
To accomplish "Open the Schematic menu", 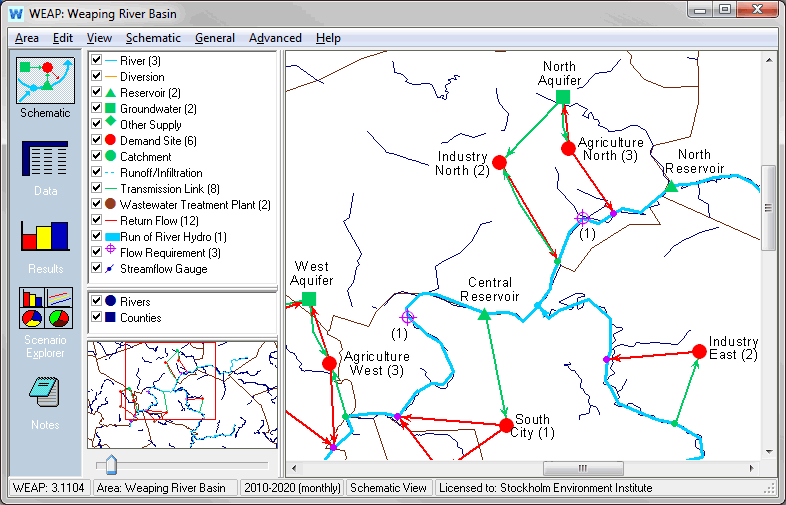I will [153, 38].
